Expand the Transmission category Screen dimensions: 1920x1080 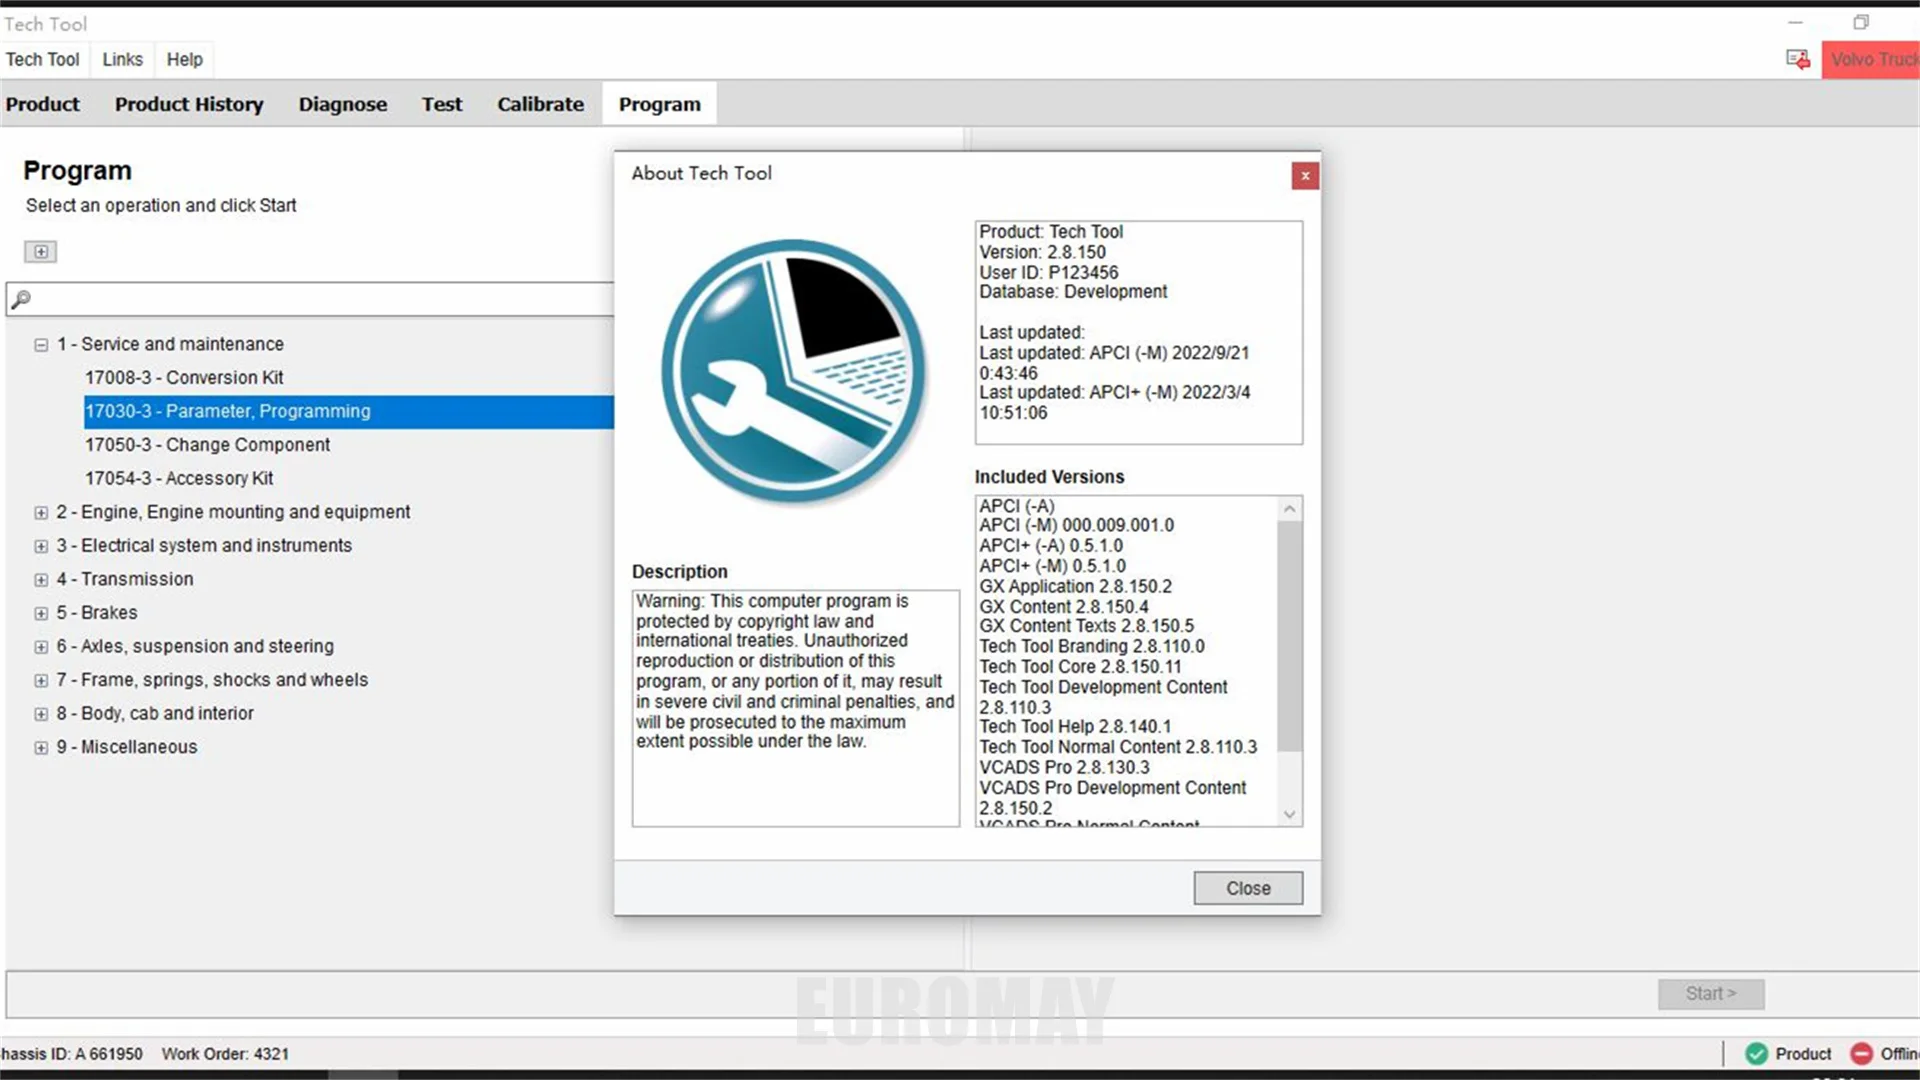click(41, 579)
